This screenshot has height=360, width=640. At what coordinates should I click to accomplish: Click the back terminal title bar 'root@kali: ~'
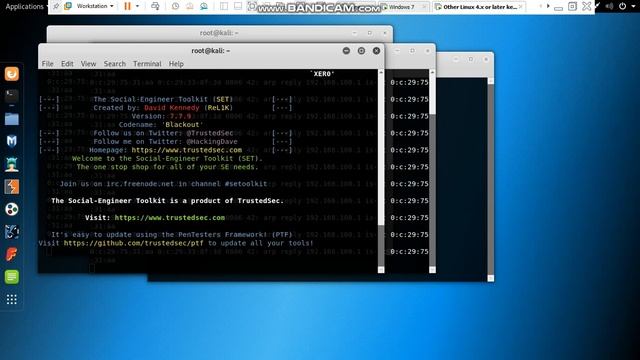tap(219, 33)
